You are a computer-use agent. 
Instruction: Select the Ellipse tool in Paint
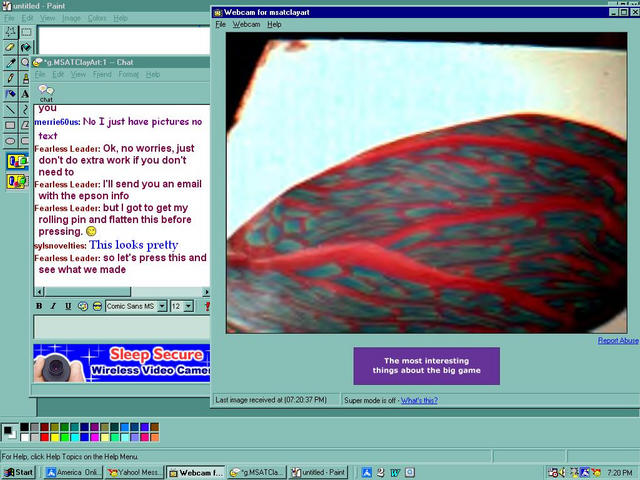click(11, 141)
